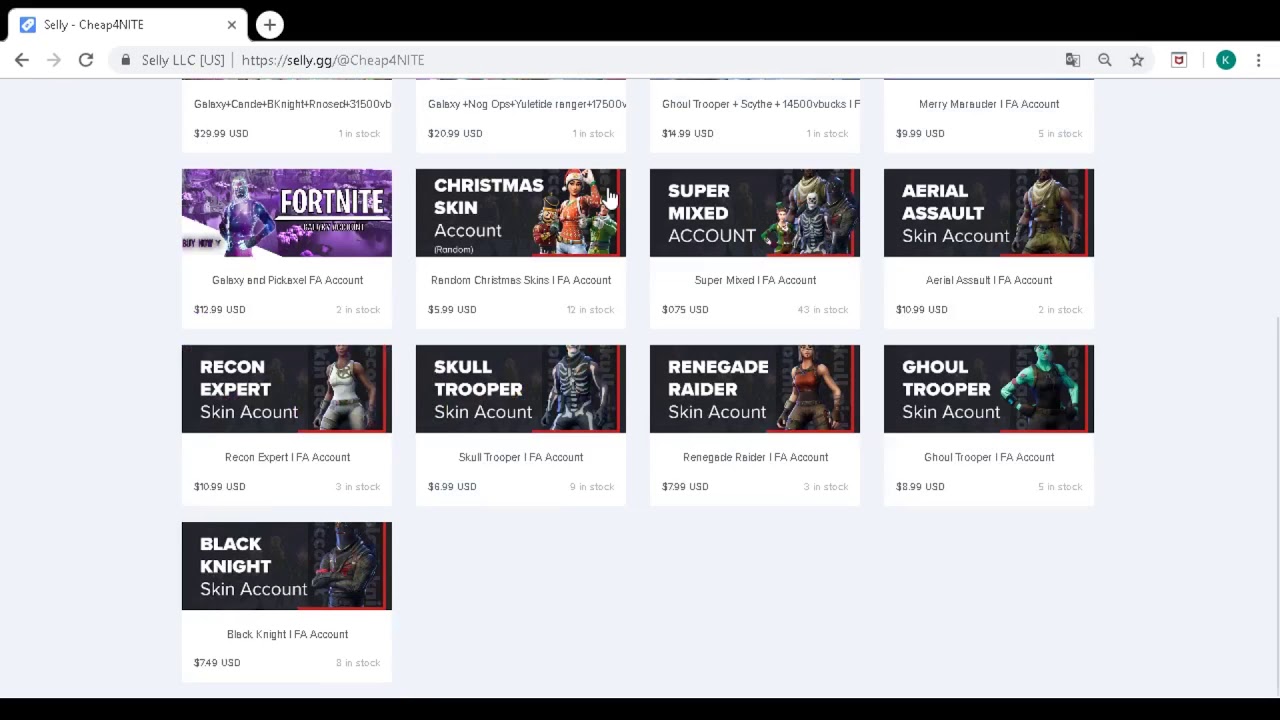Open the Black Knight Skin Account thumbnail
The height and width of the screenshot is (720, 1280).
(x=287, y=566)
